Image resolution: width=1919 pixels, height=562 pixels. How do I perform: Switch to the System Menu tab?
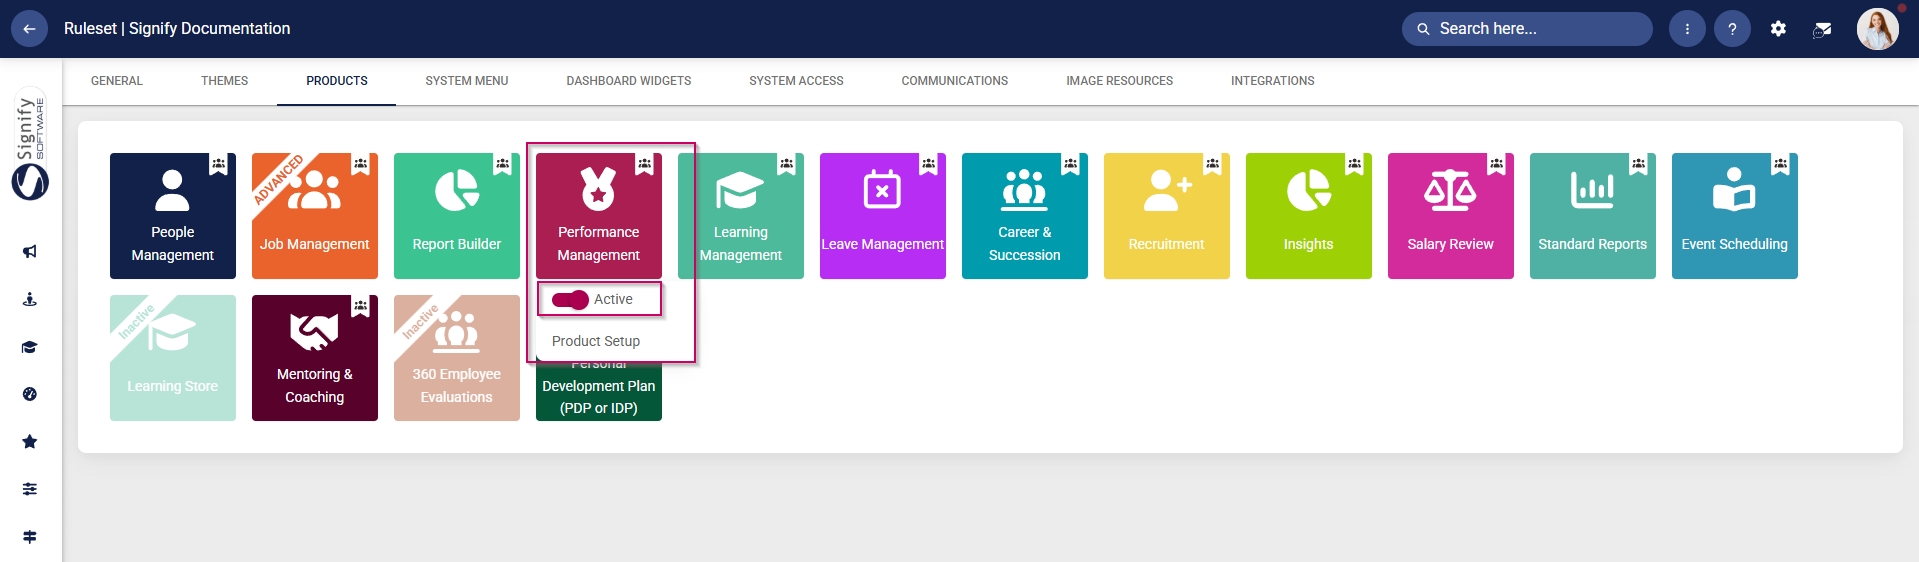pyautogui.click(x=467, y=81)
